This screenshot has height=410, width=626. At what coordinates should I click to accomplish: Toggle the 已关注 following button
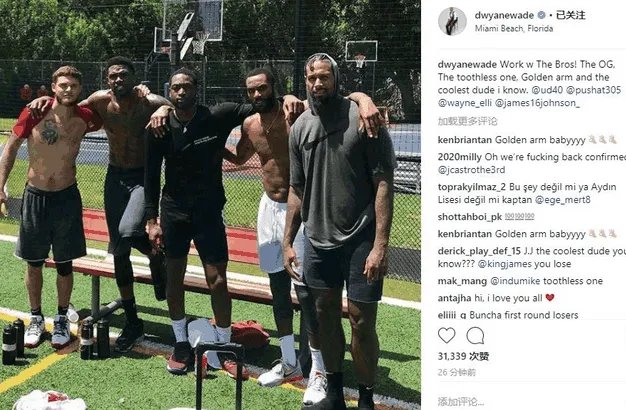point(571,16)
